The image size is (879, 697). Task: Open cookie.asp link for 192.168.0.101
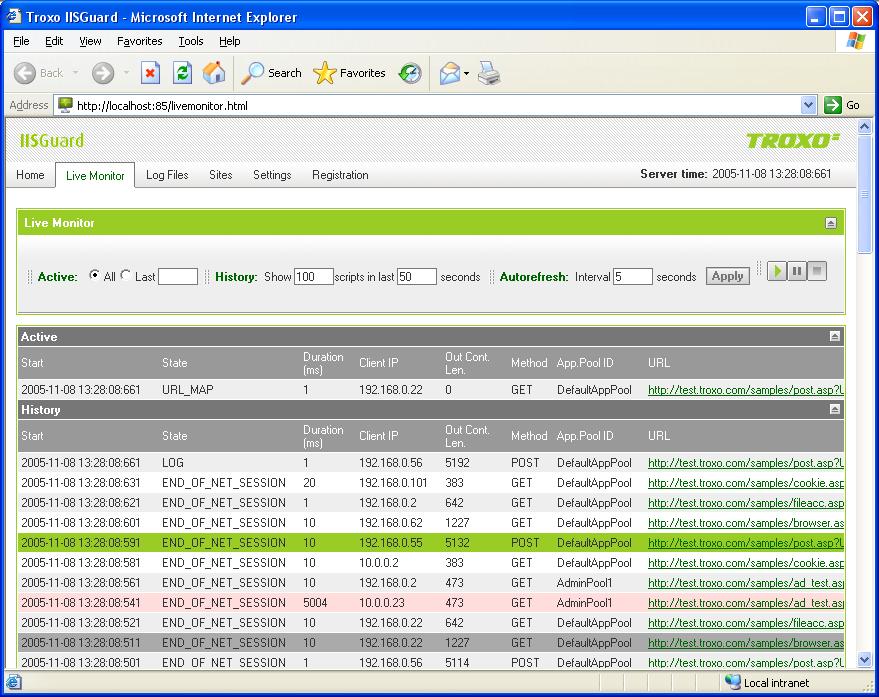(746, 483)
